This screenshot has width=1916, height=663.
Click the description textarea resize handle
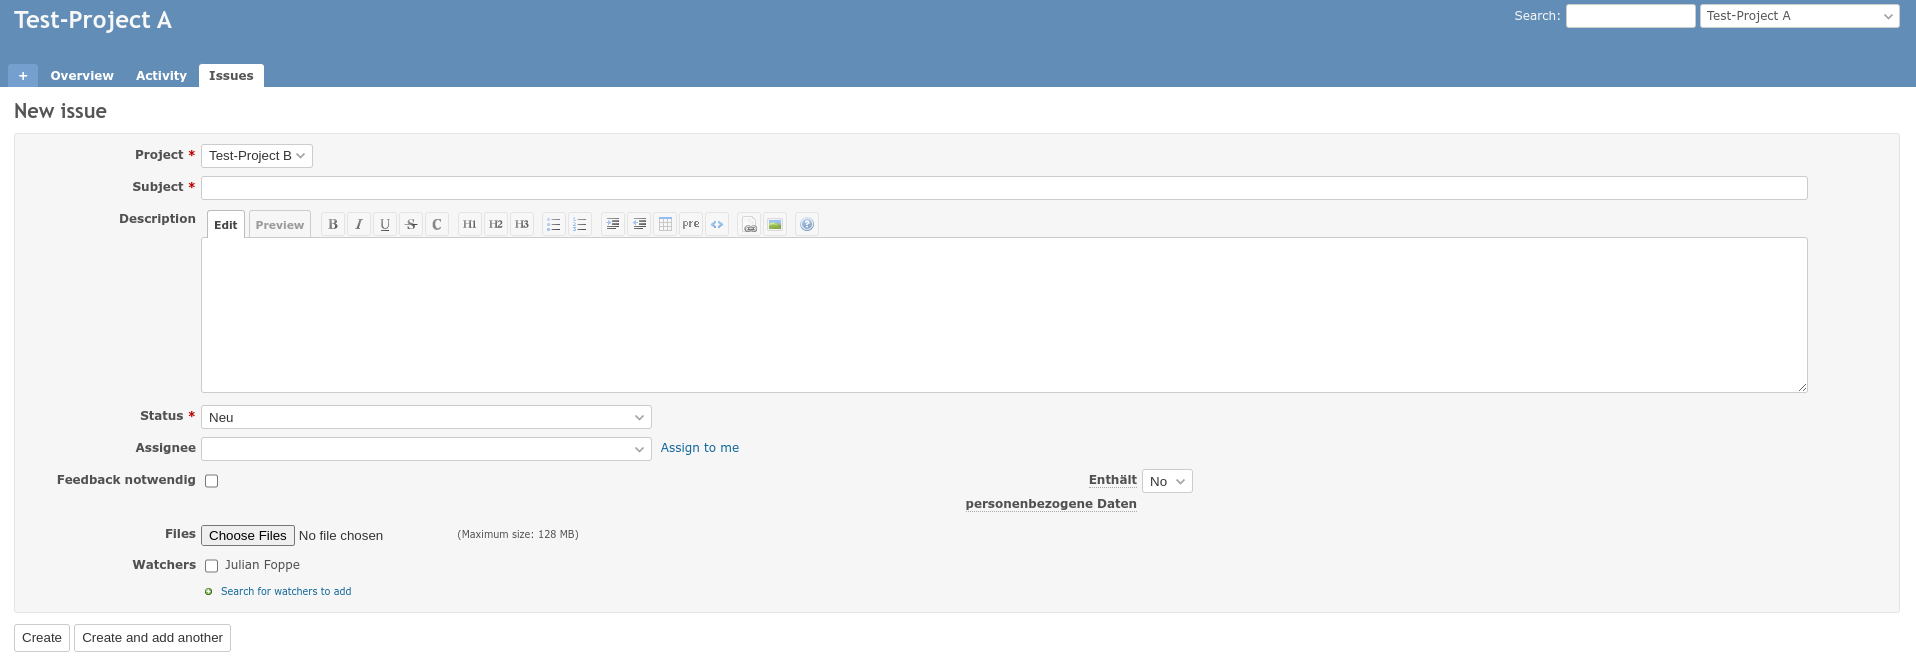[x=1802, y=387]
